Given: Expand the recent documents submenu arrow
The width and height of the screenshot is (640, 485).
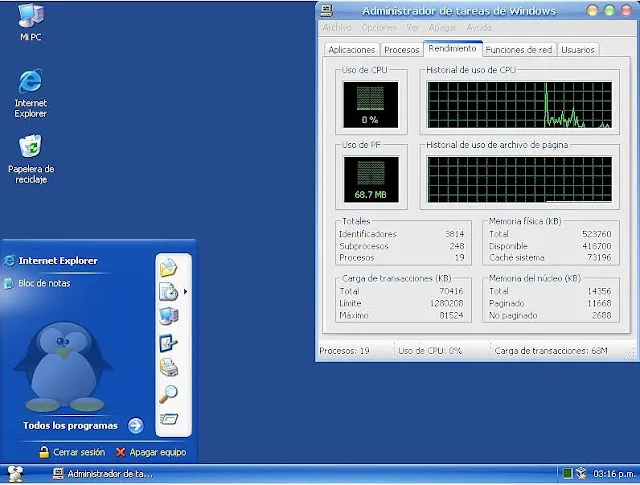Looking at the screenshot, I should (185, 291).
